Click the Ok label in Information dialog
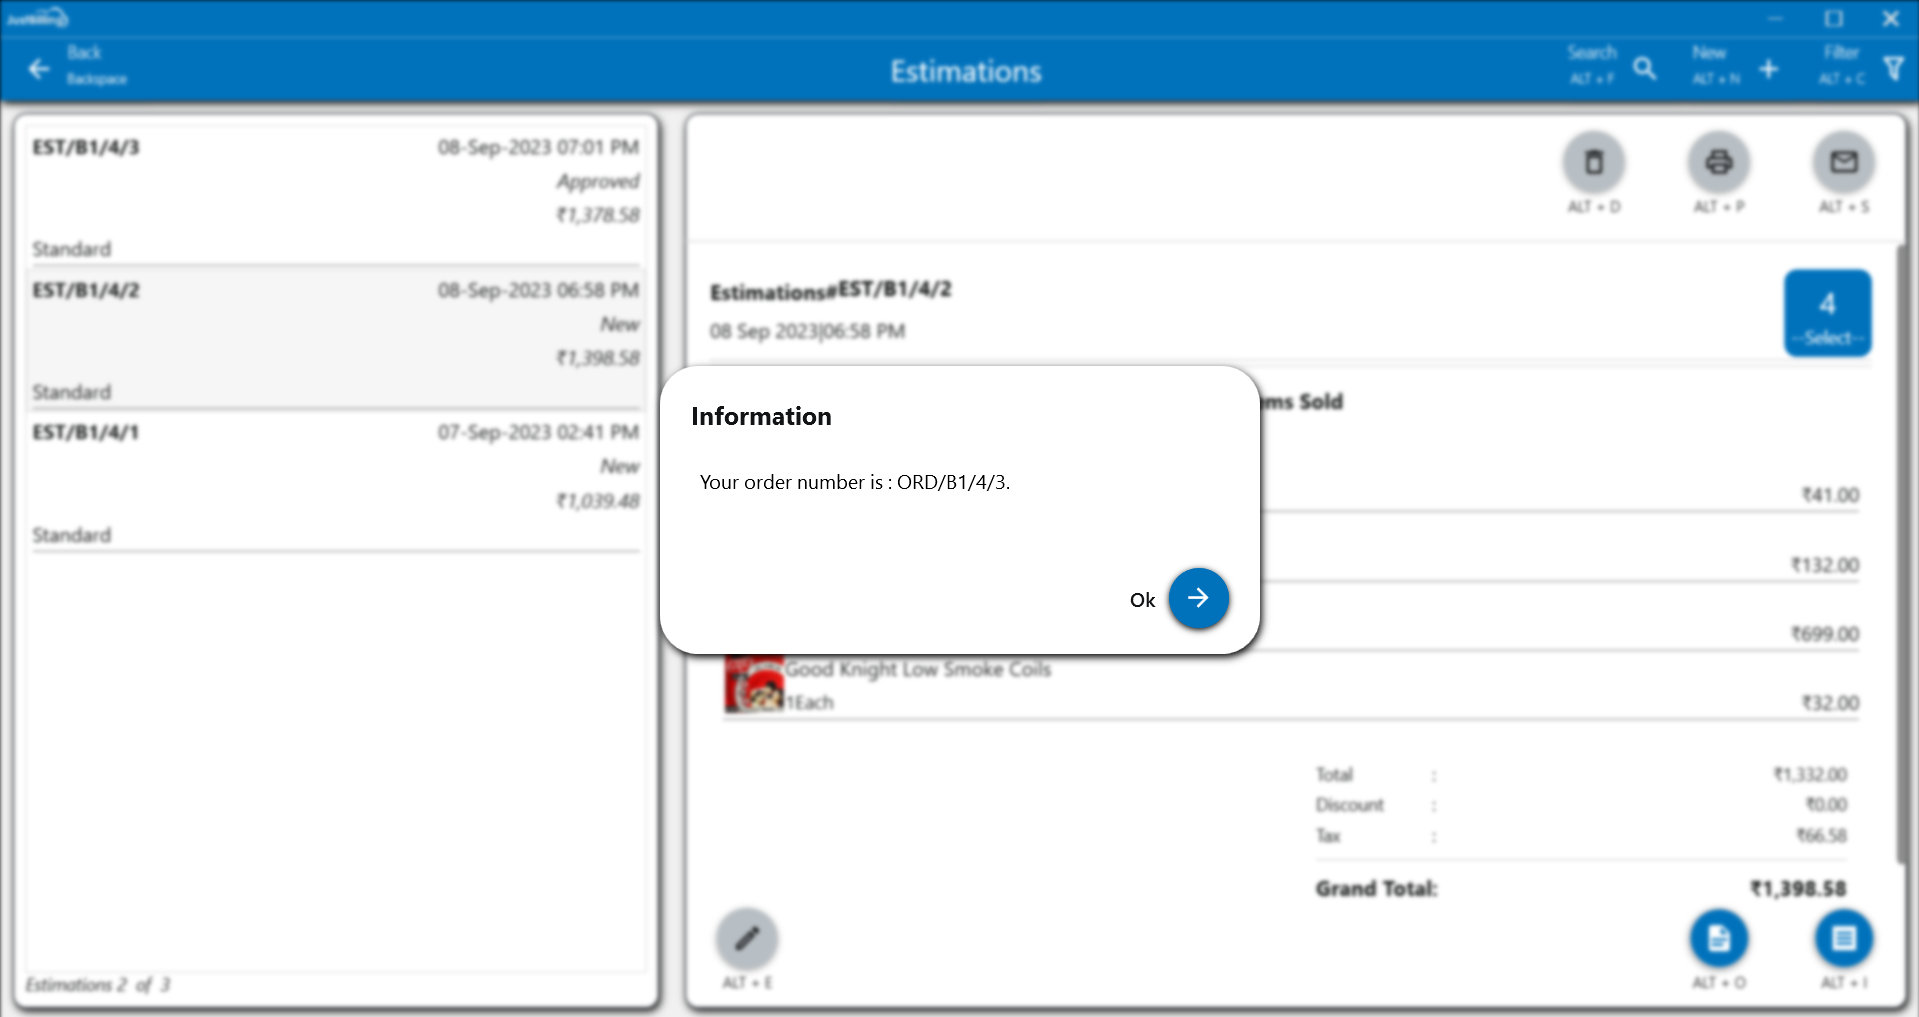Image resolution: width=1919 pixels, height=1017 pixels. tap(1142, 600)
